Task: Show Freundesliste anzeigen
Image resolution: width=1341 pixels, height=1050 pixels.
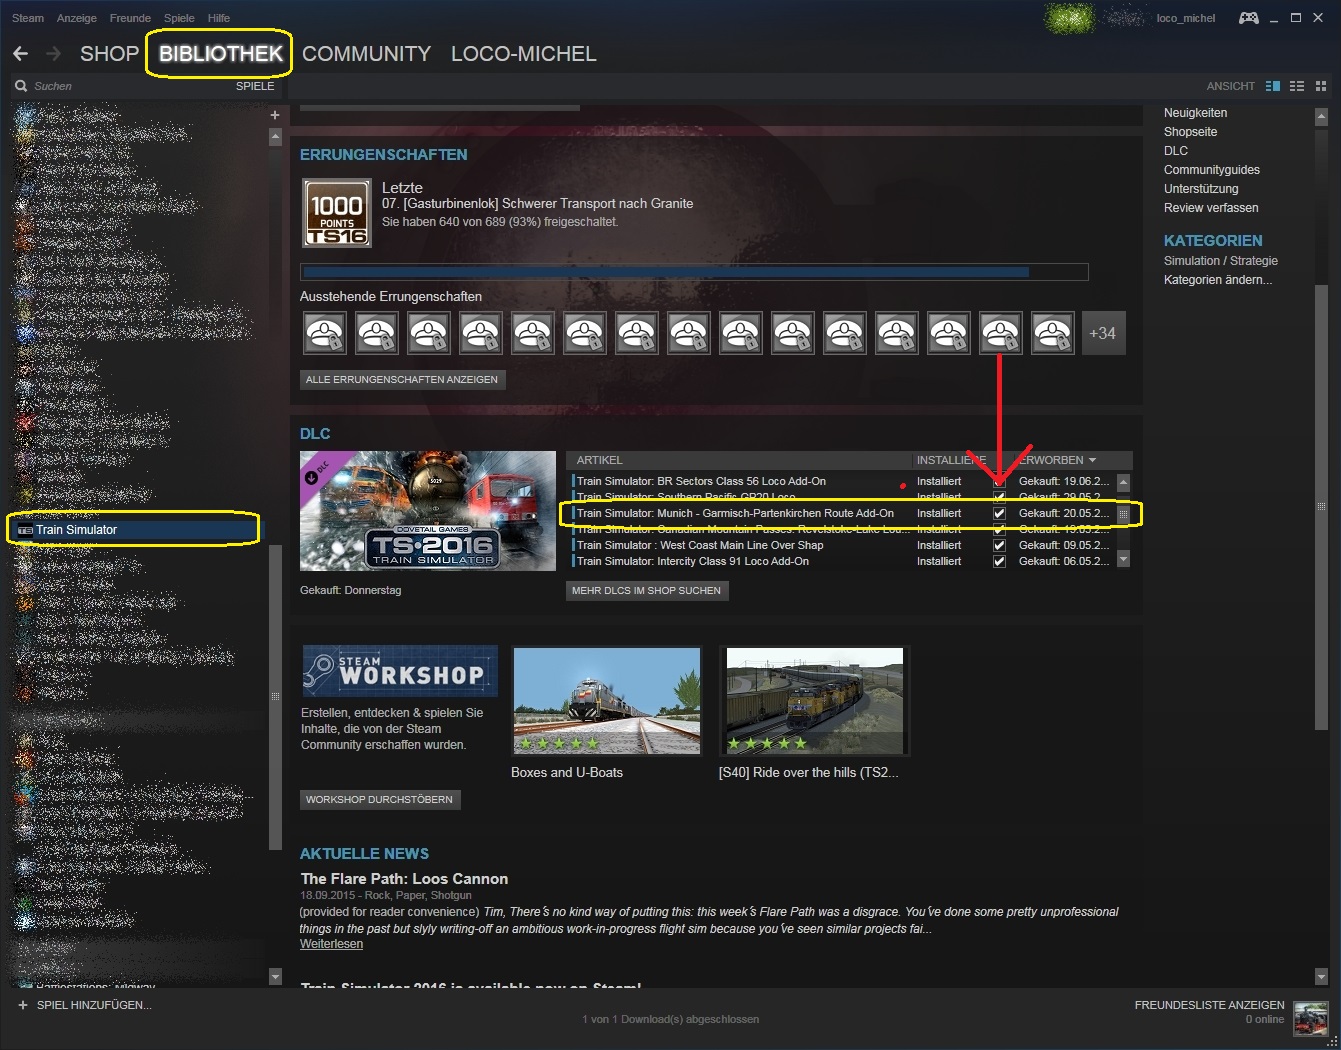Action: [1209, 1005]
